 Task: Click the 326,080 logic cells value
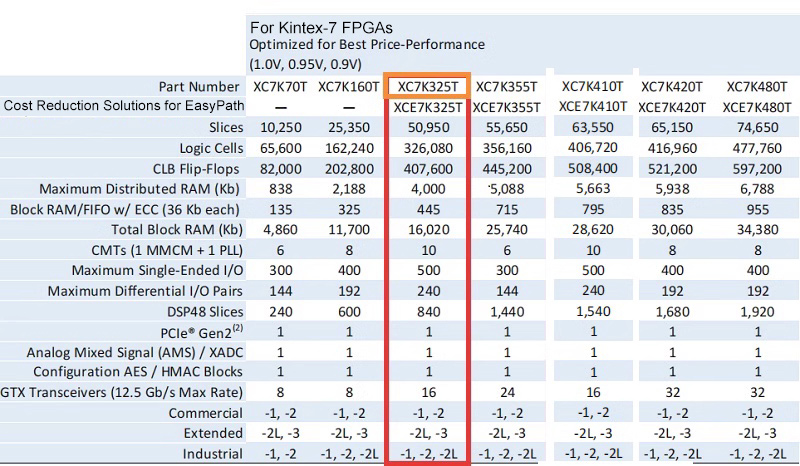tap(427, 146)
